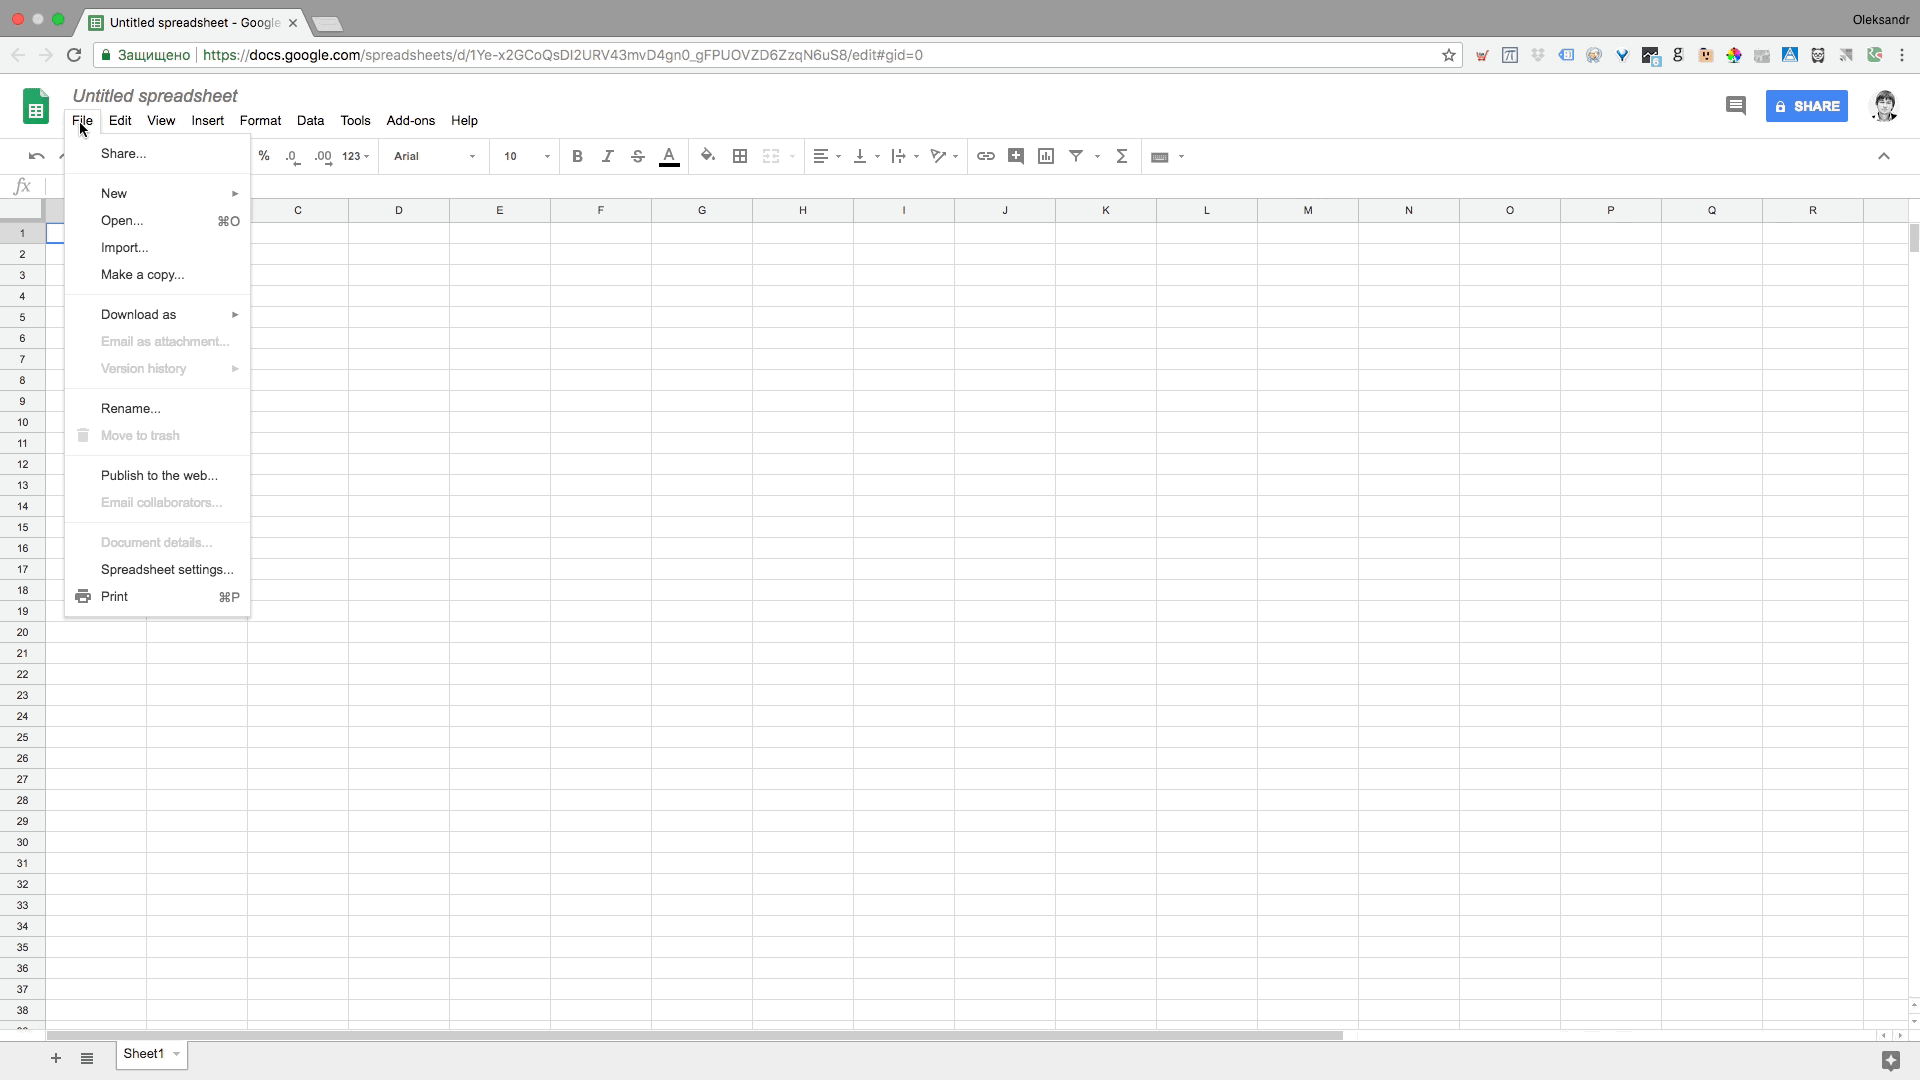Screen dimensions: 1920x1080
Task: Click the Bold formatting icon
Action: pyautogui.click(x=578, y=156)
